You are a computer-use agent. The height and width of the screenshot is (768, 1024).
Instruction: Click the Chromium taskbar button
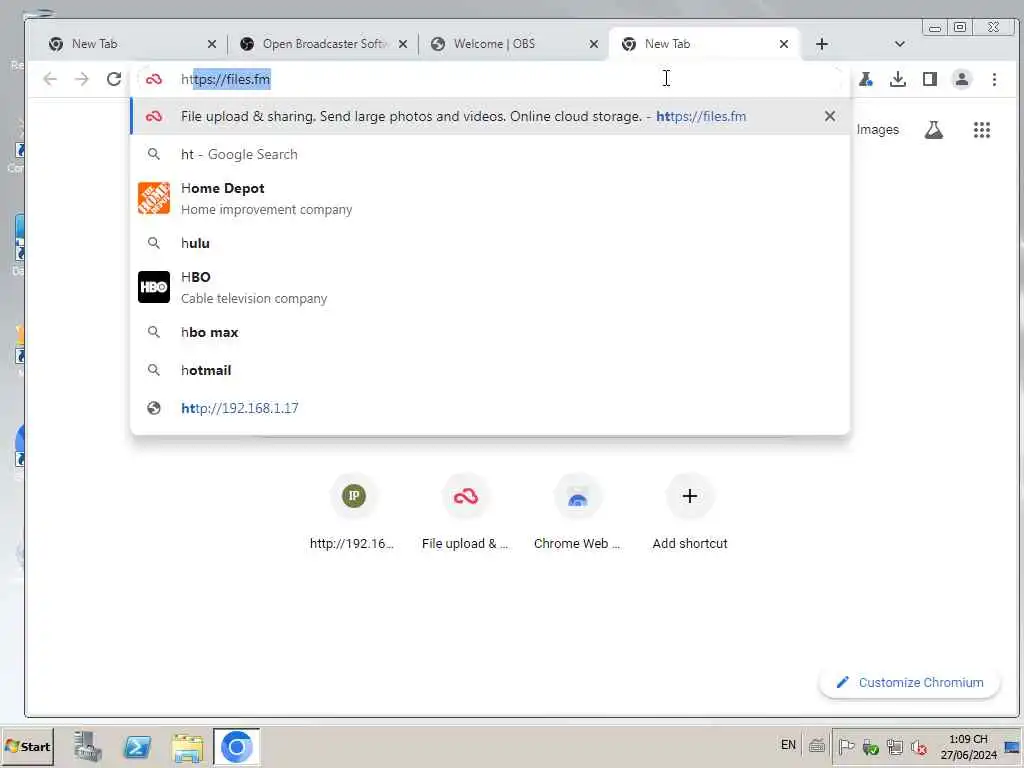coord(236,746)
